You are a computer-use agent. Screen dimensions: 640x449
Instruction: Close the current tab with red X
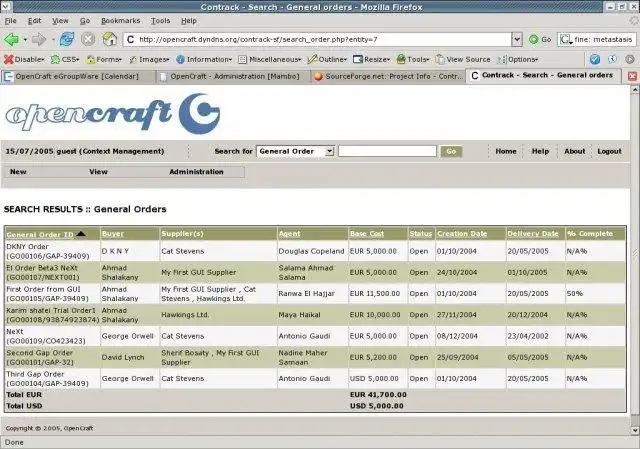632,76
